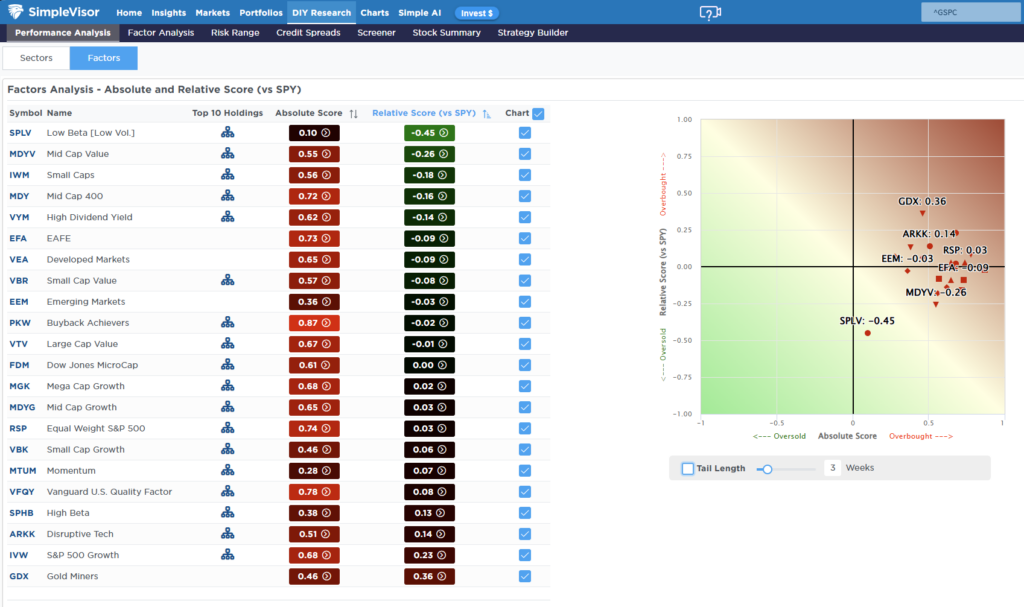The image size is (1024, 607).
Task: Toggle chart checkbox for GDX row
Action: pyautogui.click(x=525, y=576)
